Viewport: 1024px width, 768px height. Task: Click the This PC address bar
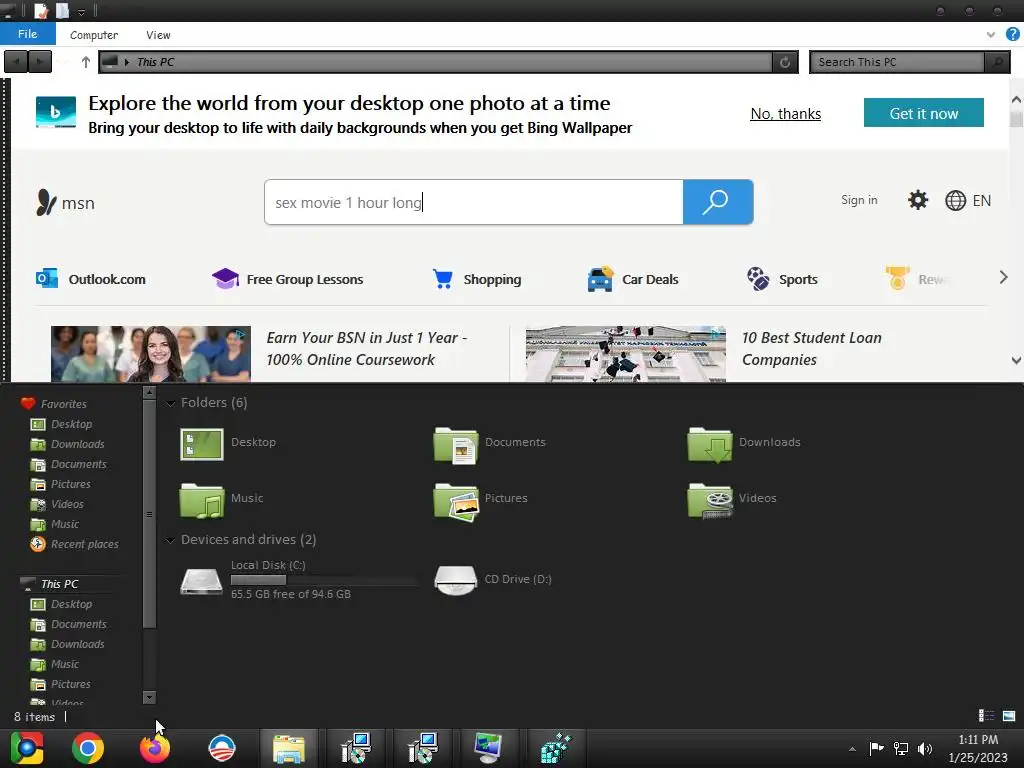point(435,62)
